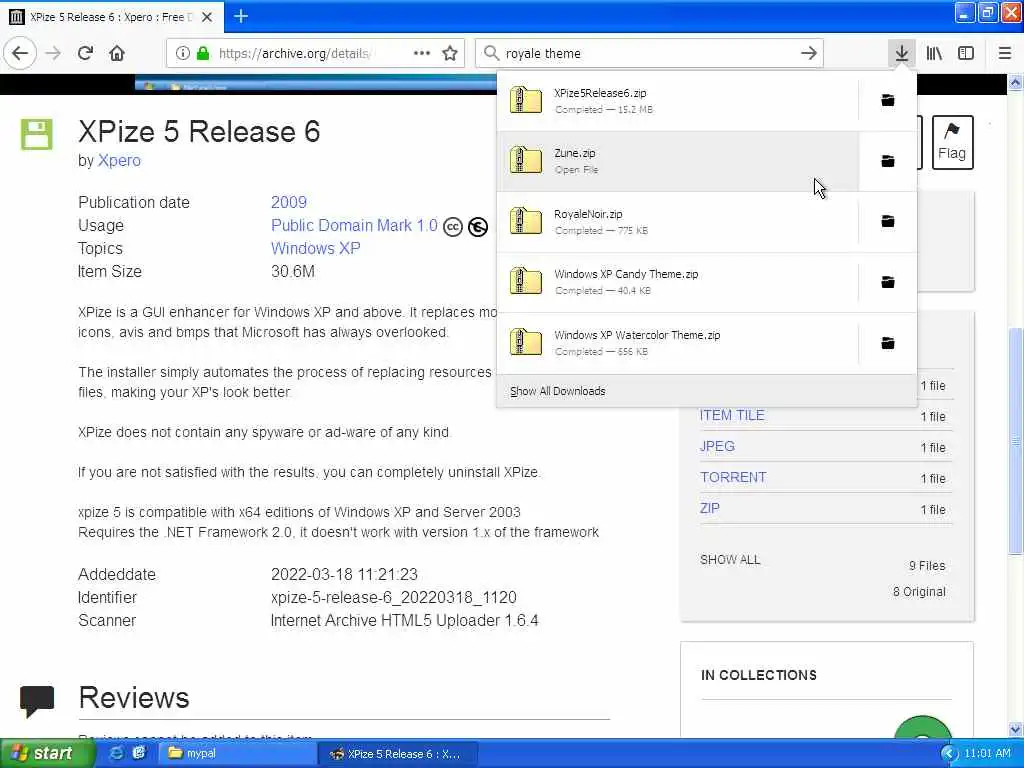The image size is (1024, 768).
Task: Launch Internet Explorer from quick launch
Action: [116, 753]
